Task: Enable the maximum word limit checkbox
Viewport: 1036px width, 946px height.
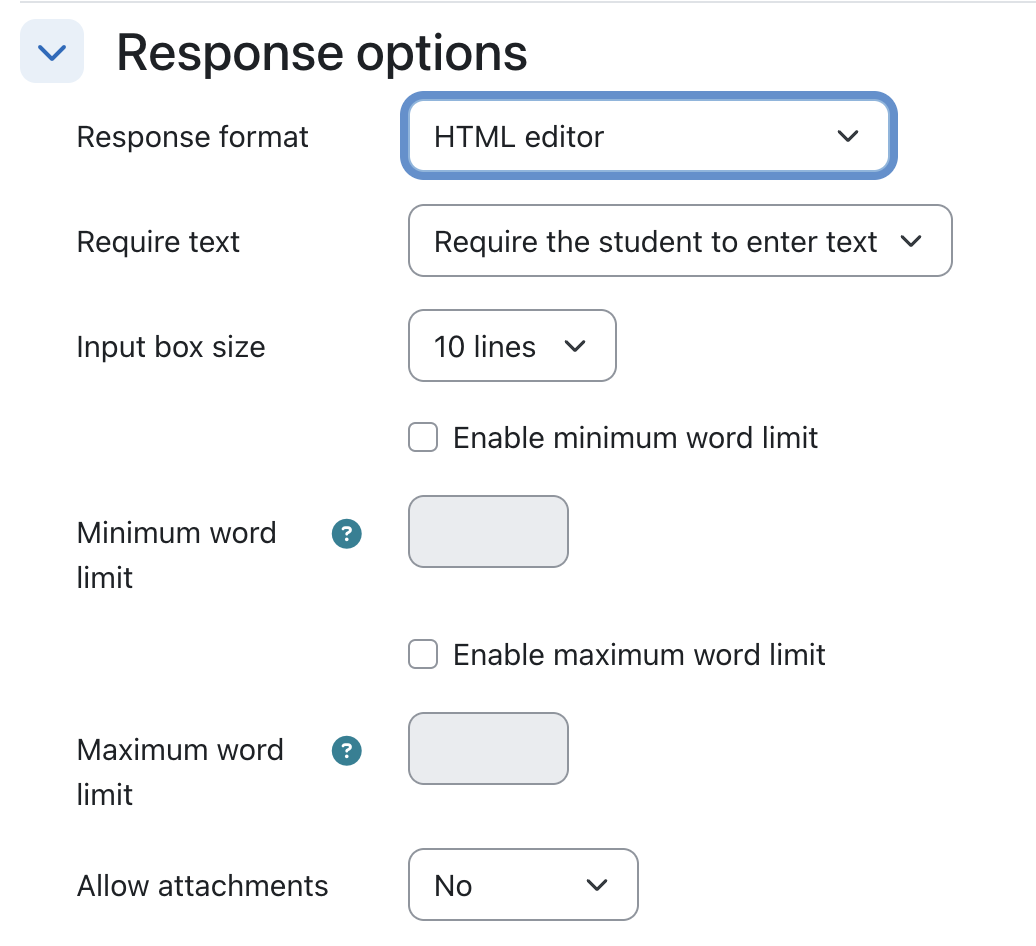Action: (x=423, y=655)
